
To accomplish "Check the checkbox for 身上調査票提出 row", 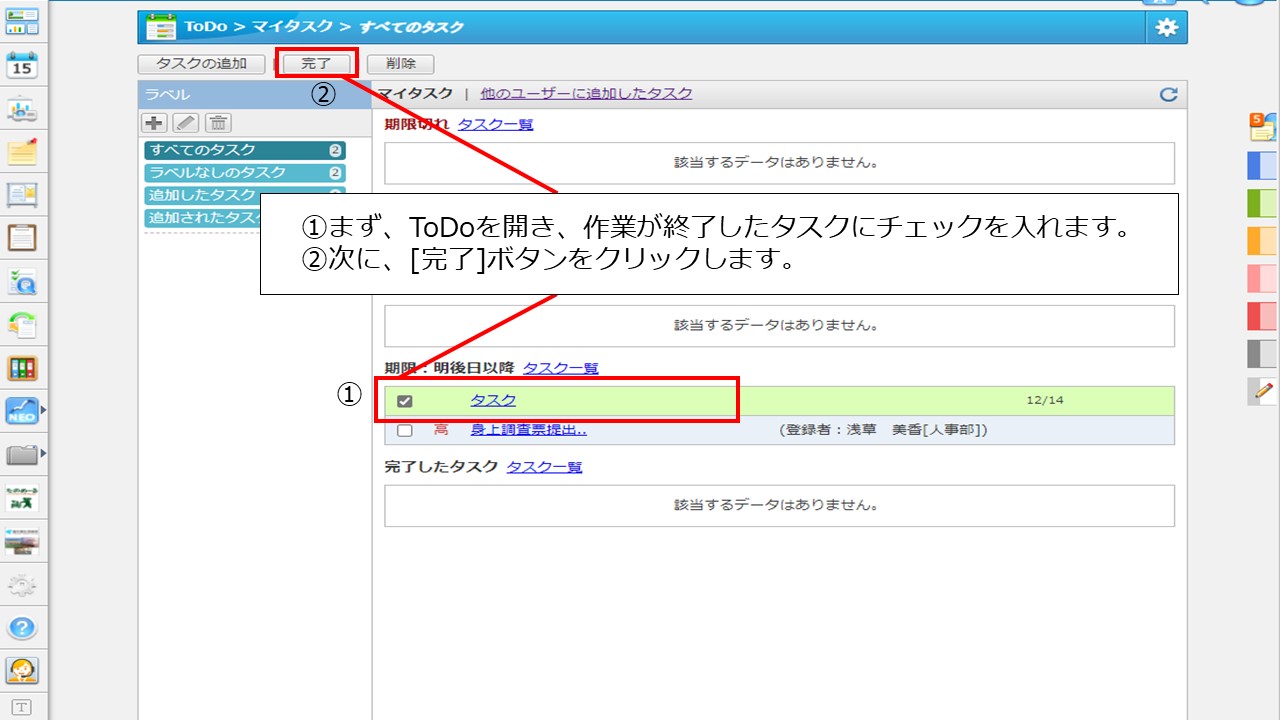I will pos(405,431).
